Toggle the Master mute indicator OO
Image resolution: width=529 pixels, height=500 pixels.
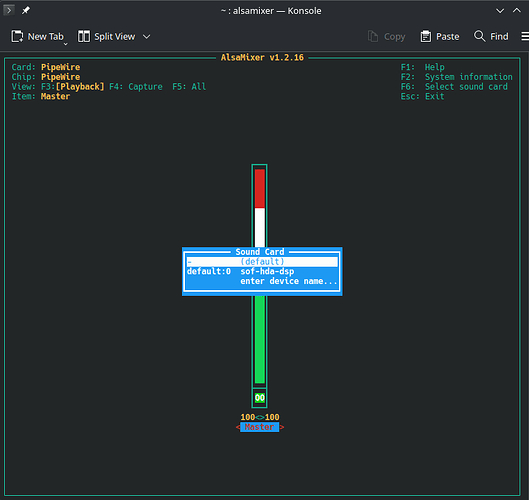259,398
